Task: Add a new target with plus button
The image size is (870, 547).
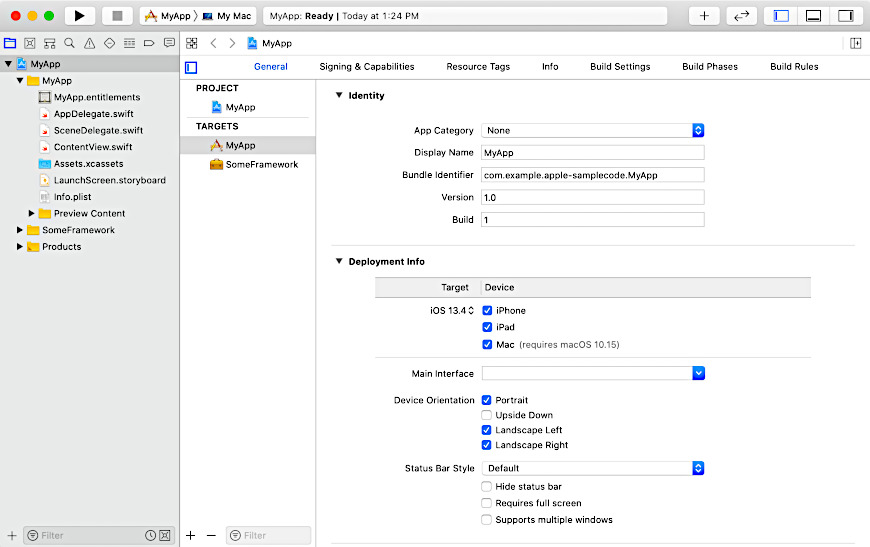Action: click(x=190, y=535)
